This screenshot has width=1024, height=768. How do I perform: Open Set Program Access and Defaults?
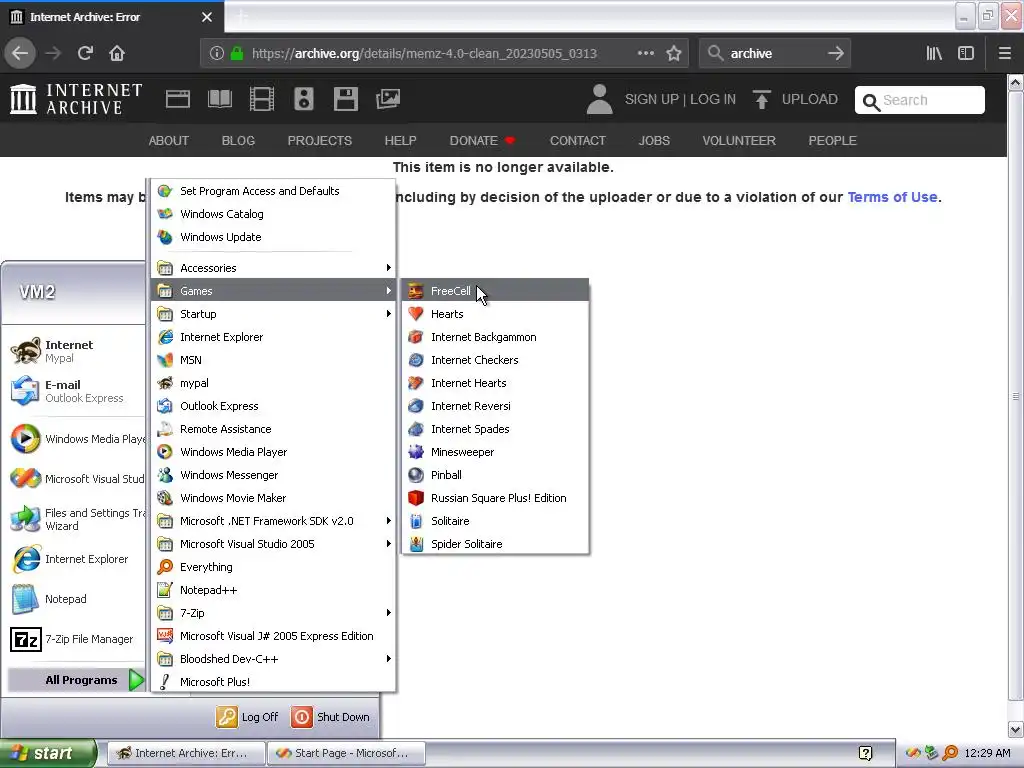274,191
